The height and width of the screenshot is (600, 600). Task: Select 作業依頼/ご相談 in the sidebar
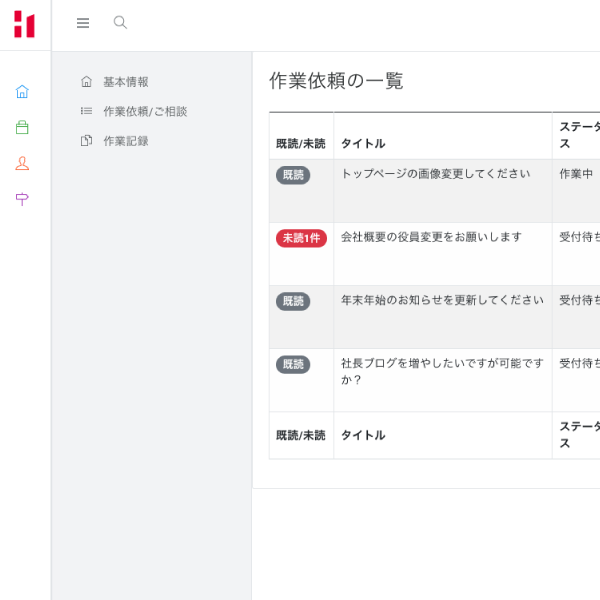pos(145,111)
